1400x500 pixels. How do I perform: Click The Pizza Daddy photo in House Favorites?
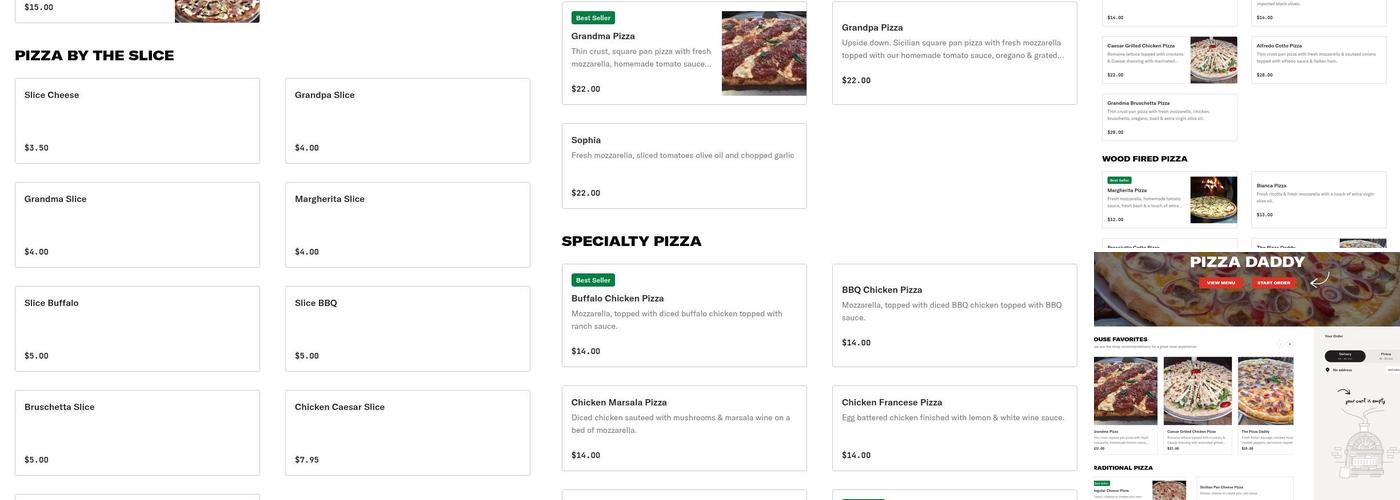[1265, 391]
